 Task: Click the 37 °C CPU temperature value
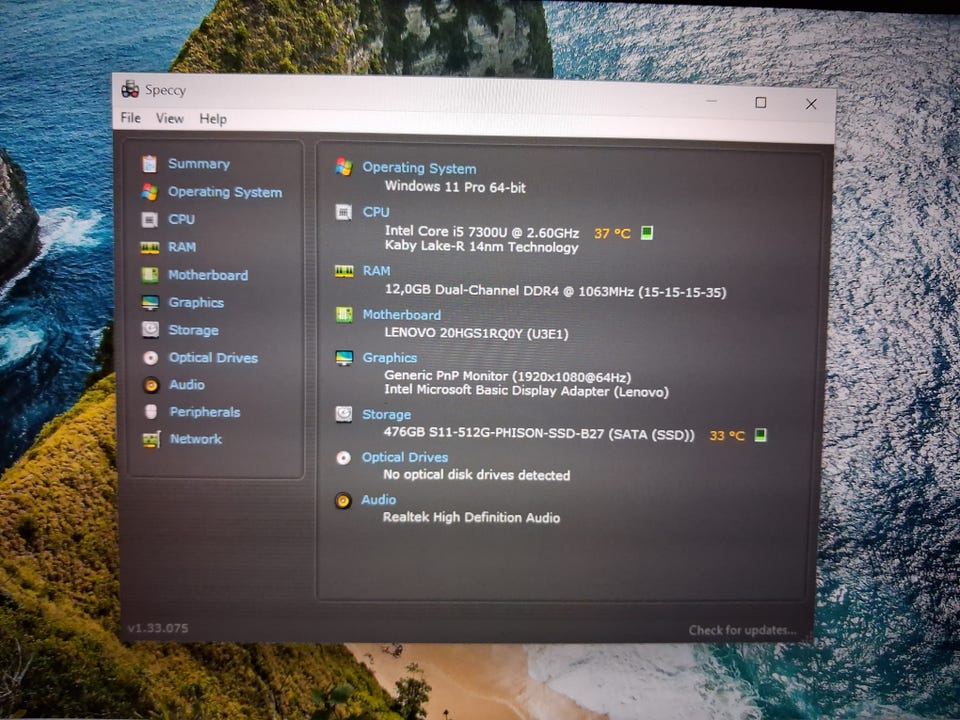pyautogui.click(x=612, y=233)
